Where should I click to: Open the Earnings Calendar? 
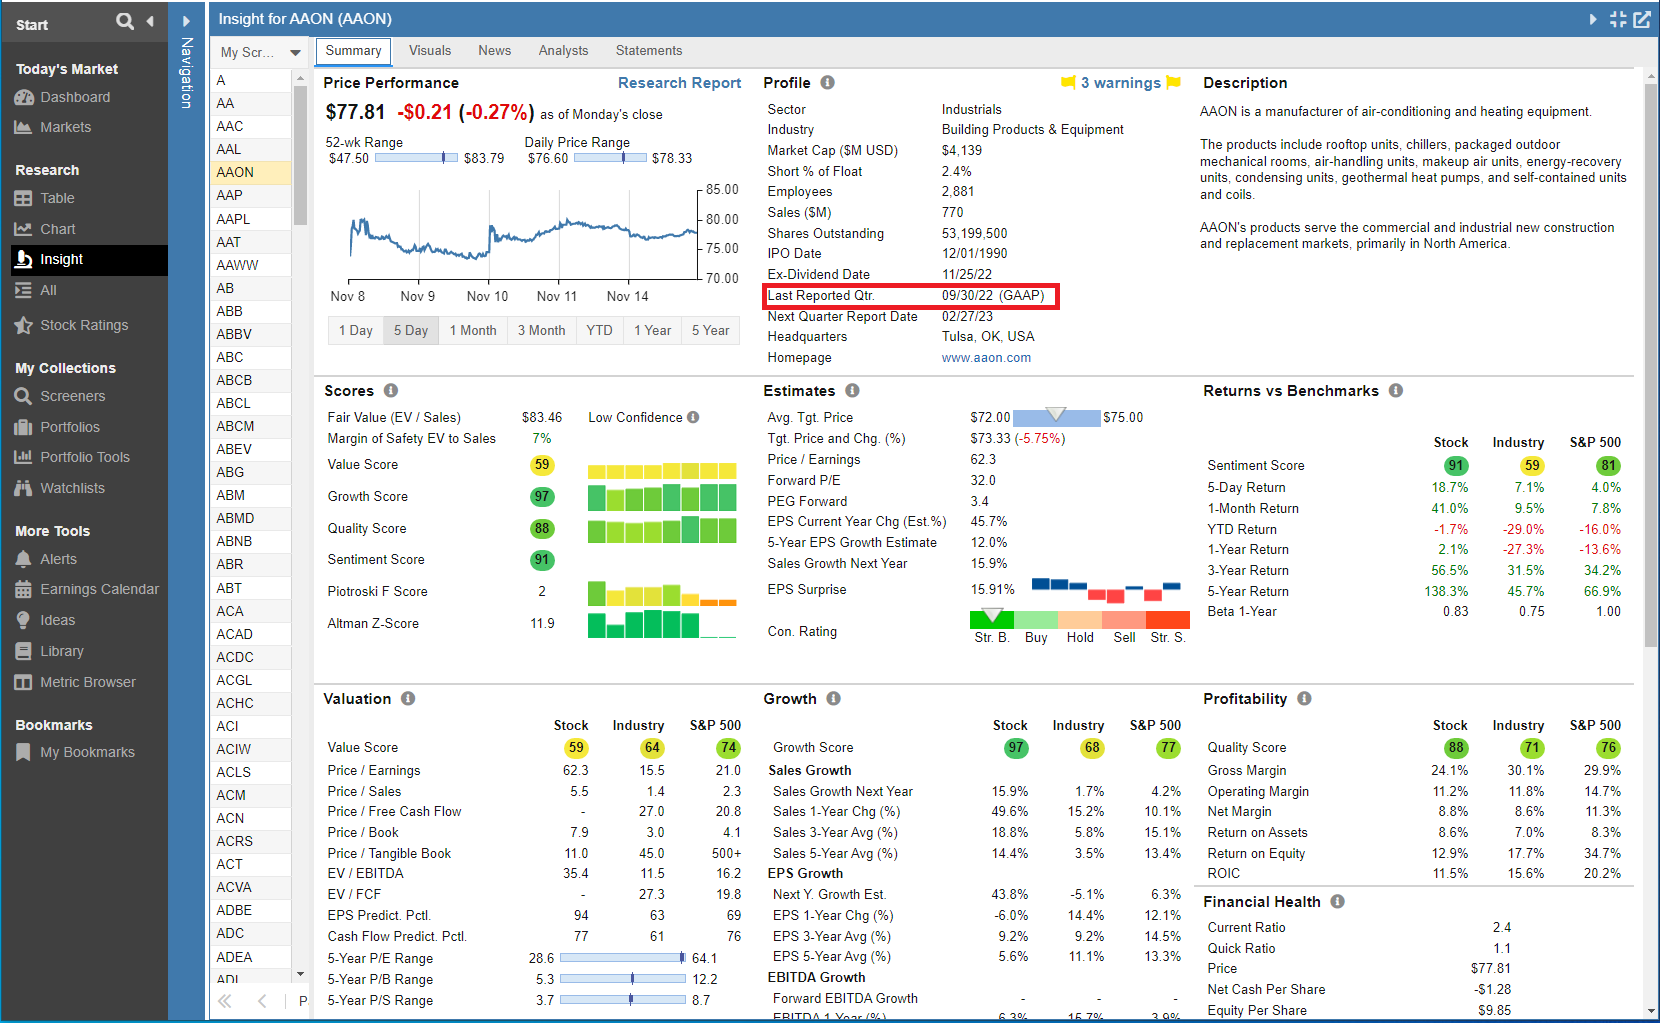pos(99,589)
